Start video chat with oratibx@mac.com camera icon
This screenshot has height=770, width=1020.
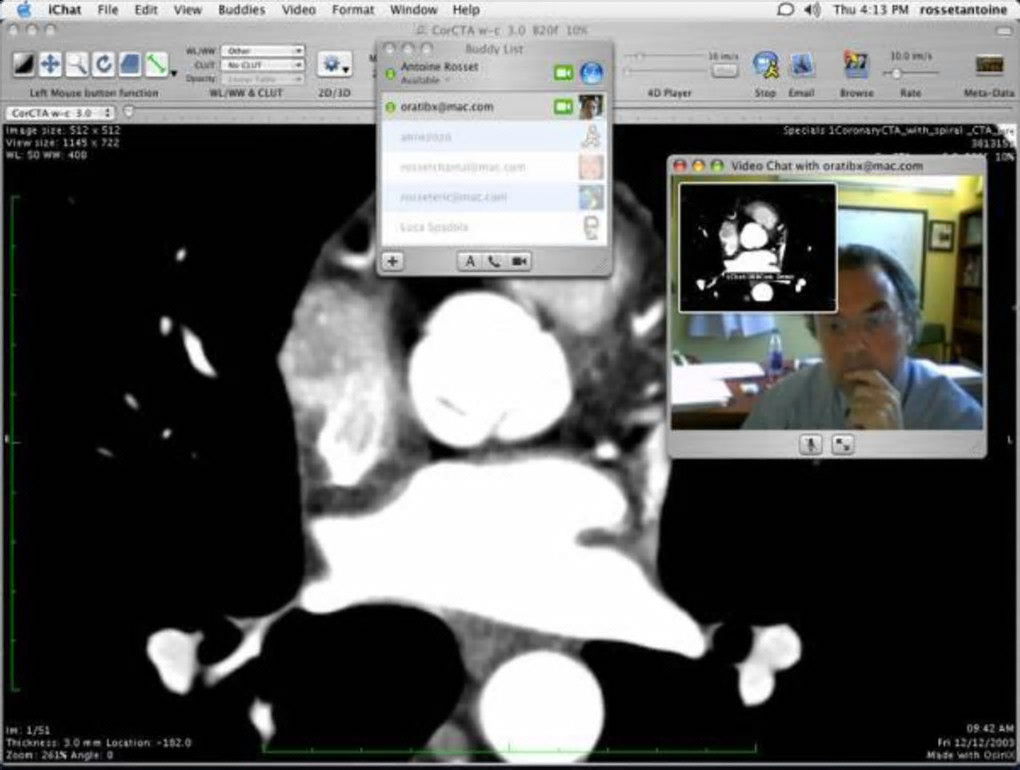pos(563,106)
